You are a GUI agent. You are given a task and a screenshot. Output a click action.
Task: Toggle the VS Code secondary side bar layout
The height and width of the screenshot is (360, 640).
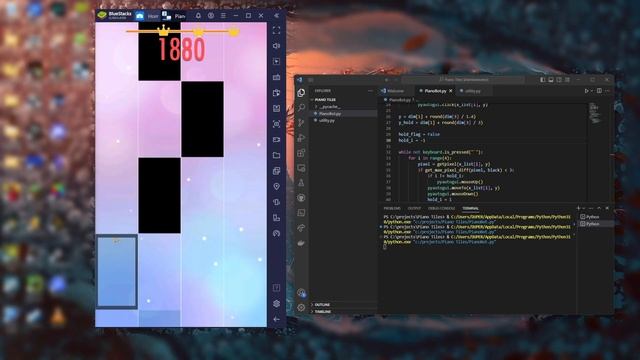point(559,80)
